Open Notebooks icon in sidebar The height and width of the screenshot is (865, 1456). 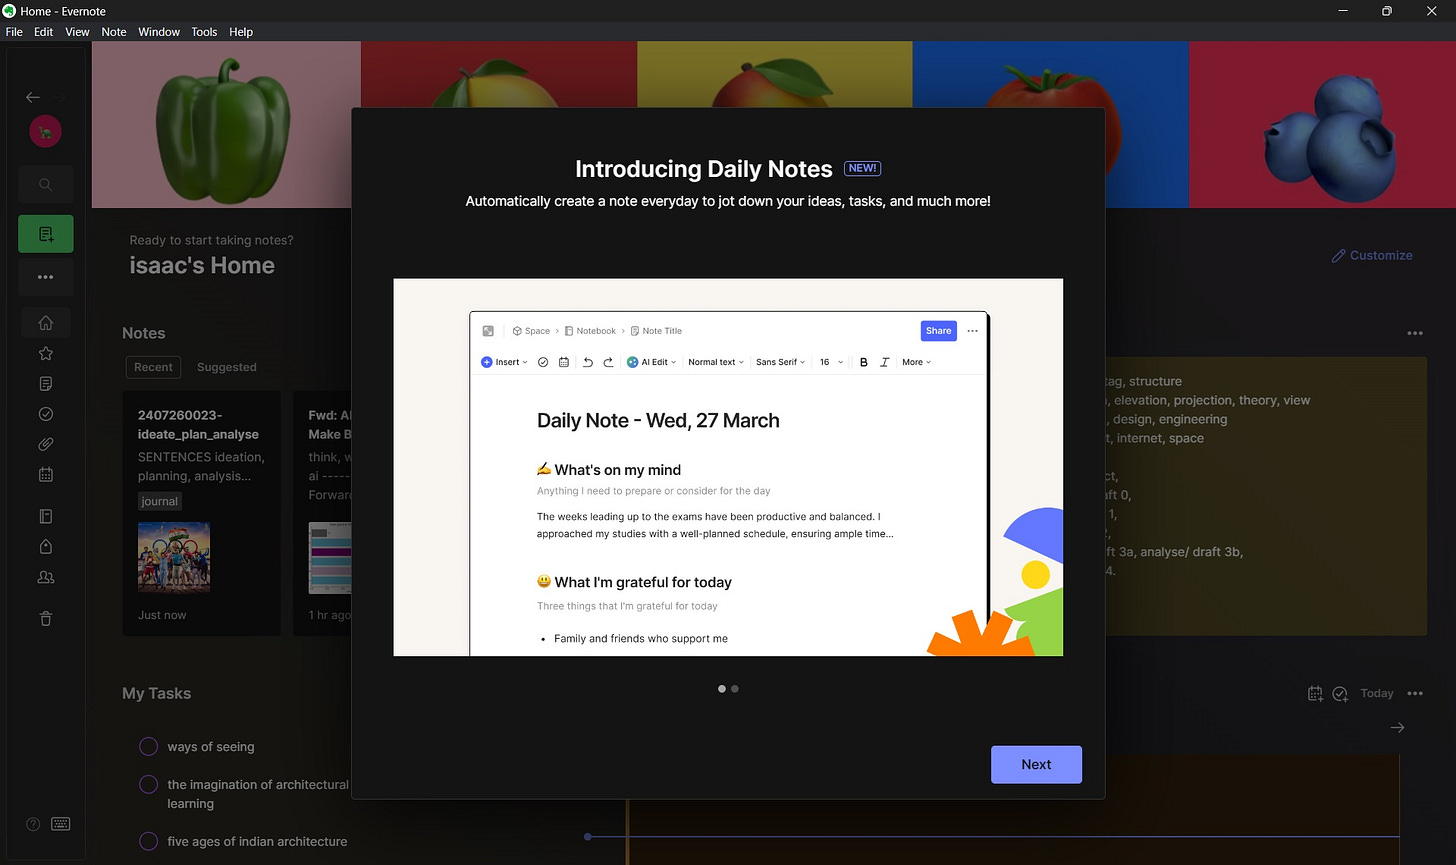(x=45, y=517)
